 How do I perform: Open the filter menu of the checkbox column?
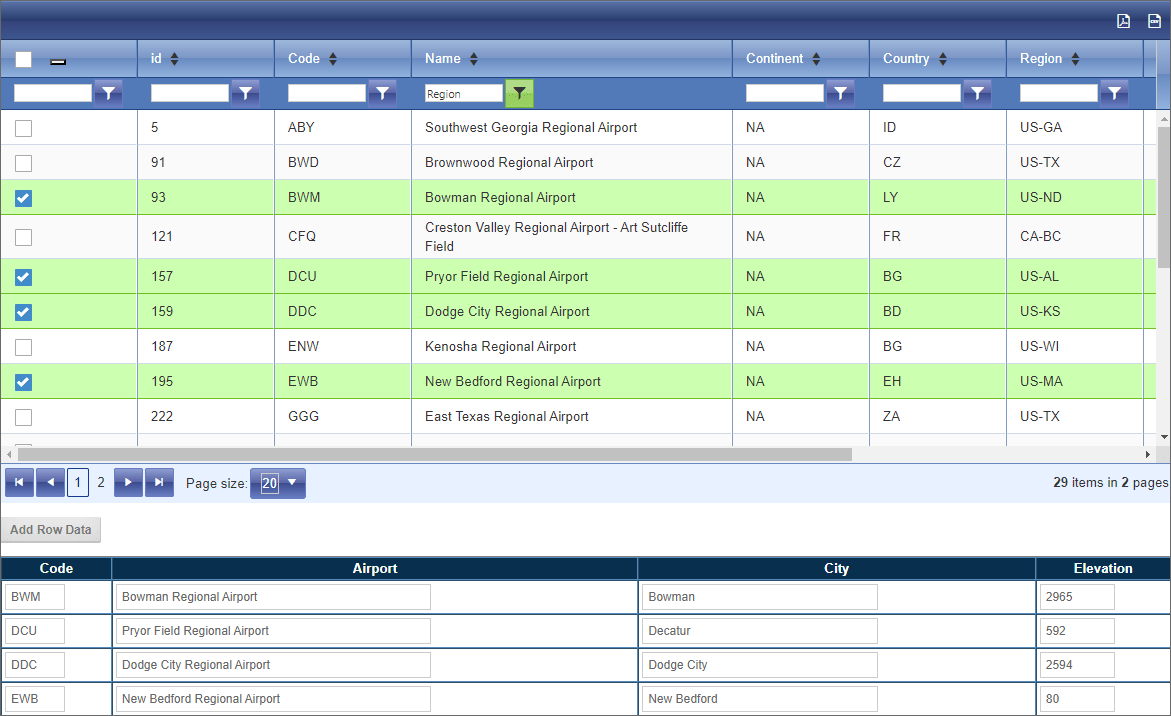[x=108, y=93]
